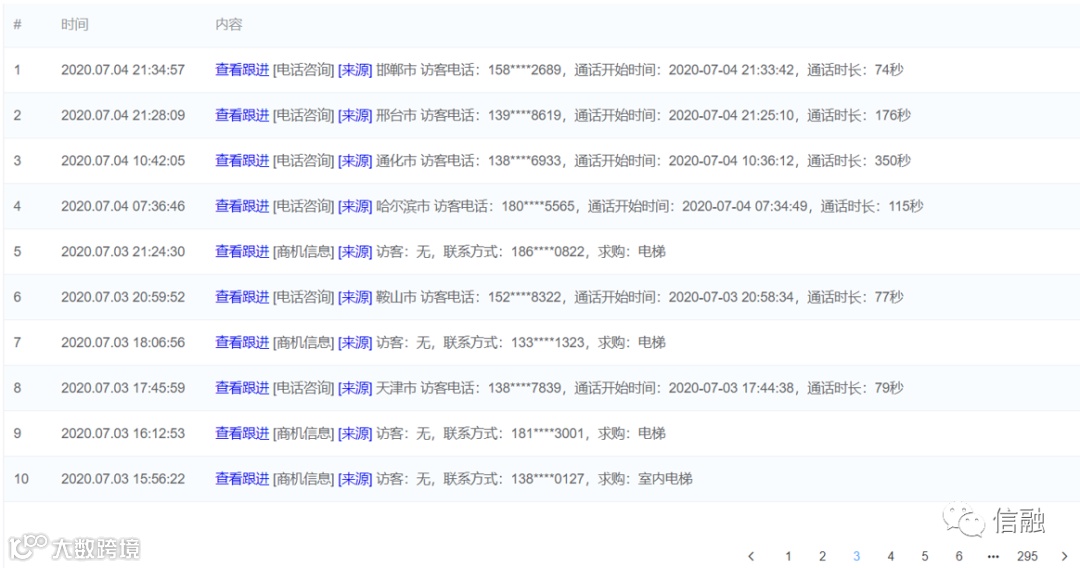Select timestamp 2020.07.03 16:12:53
The height and width of the screenshot is (568, 1080).
pyautogui.click(x=123, y=433)
